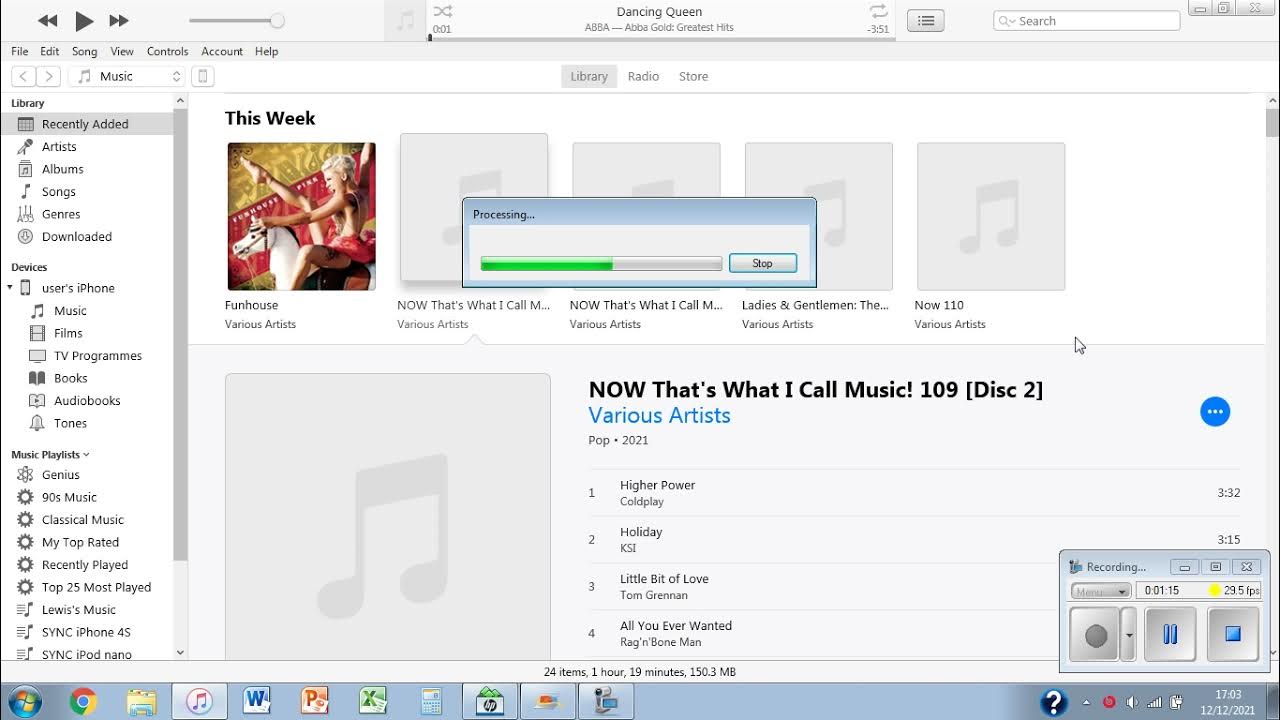Image resolution: width=1280 pixels, height=720 pixels.
Task: Open the View menu
Action: click(x=122, y=51)
